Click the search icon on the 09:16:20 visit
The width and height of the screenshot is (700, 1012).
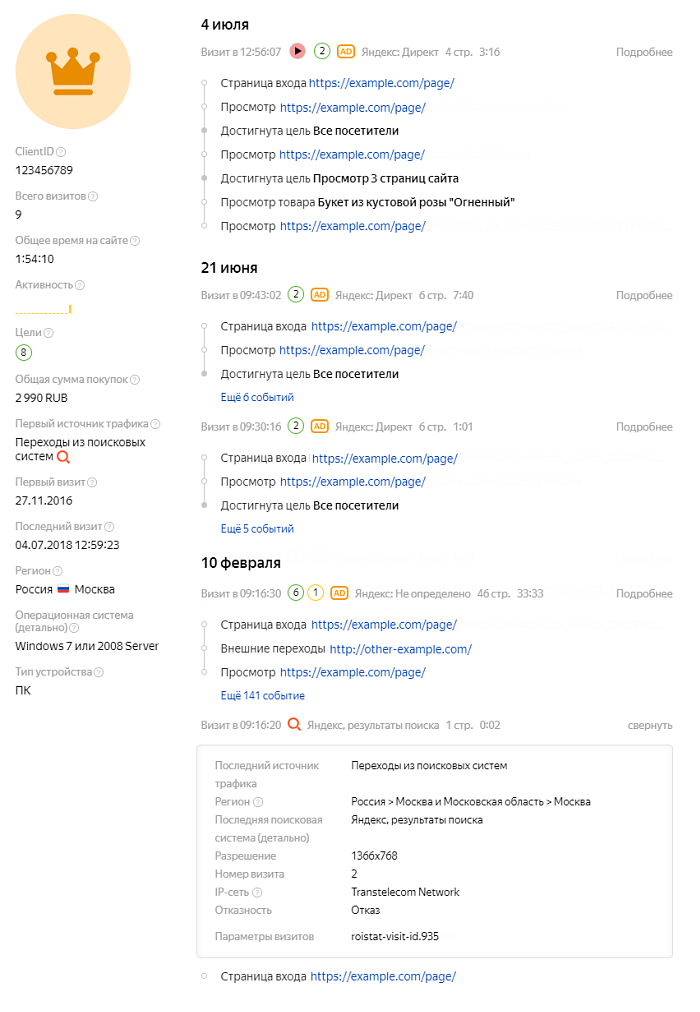point(294,724)
